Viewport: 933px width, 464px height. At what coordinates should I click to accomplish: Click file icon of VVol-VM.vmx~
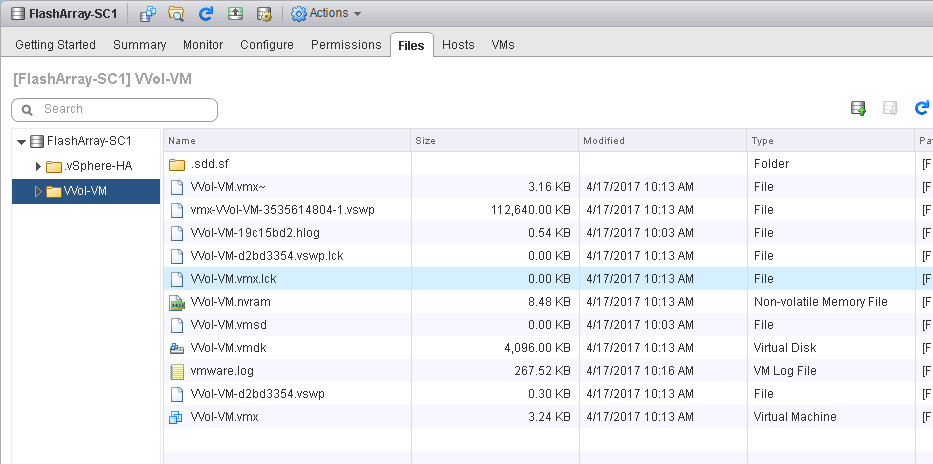(x=177, y=187)
